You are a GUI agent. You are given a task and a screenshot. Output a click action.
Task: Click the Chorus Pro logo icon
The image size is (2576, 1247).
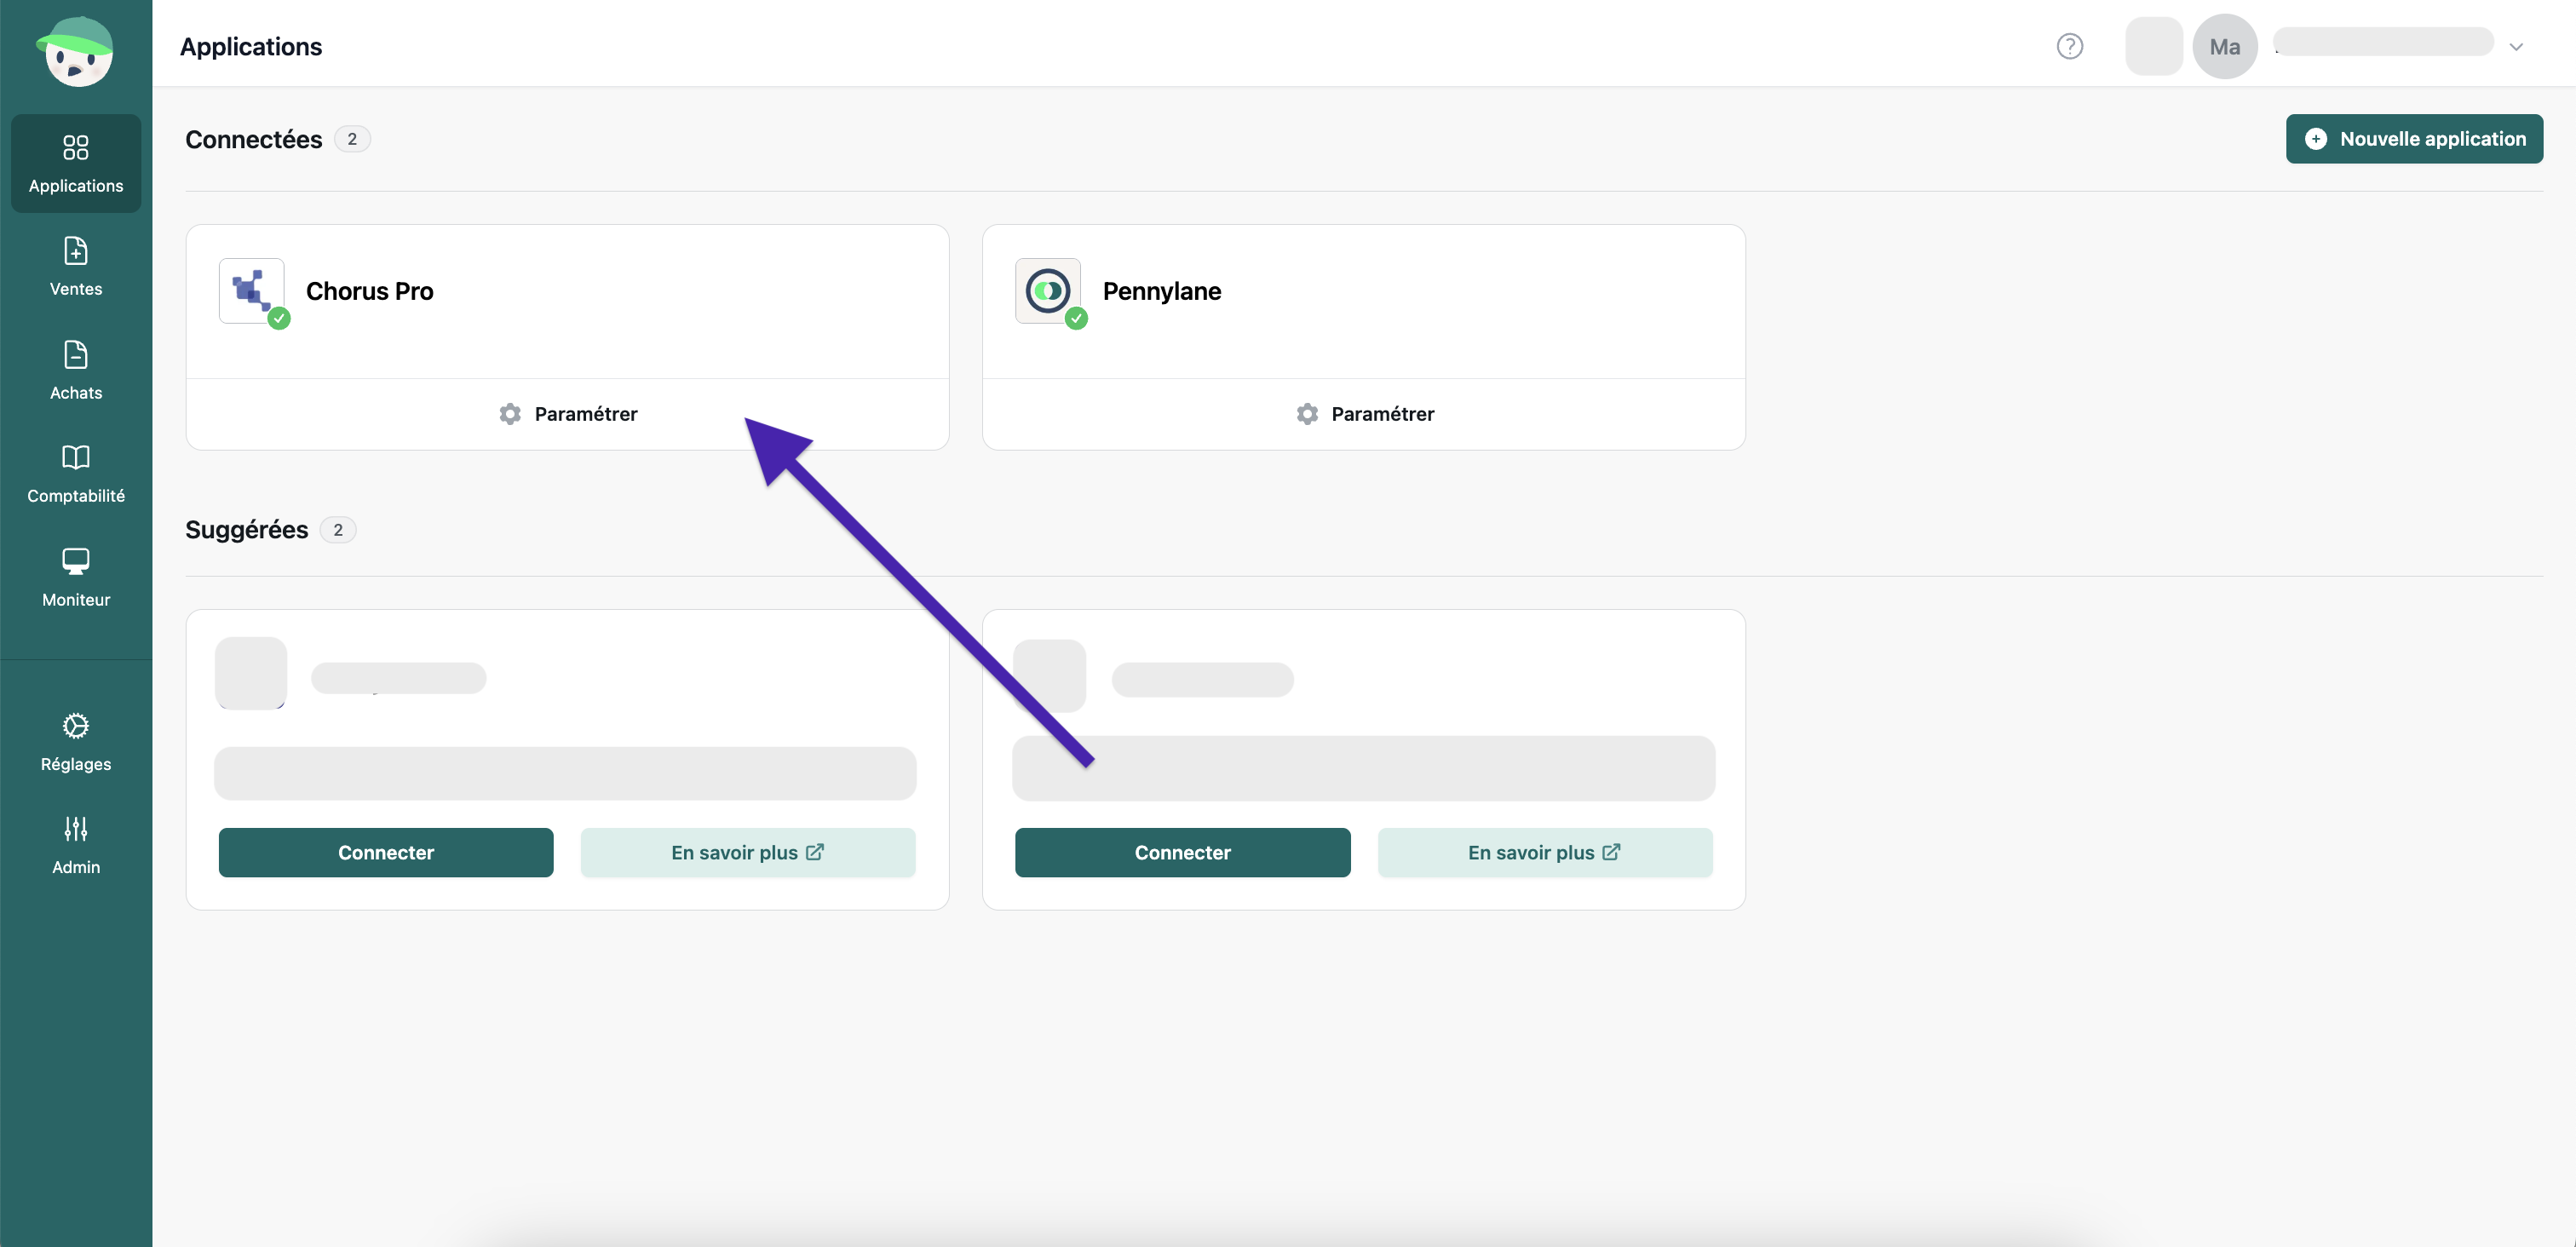click(x=251, y=290)
